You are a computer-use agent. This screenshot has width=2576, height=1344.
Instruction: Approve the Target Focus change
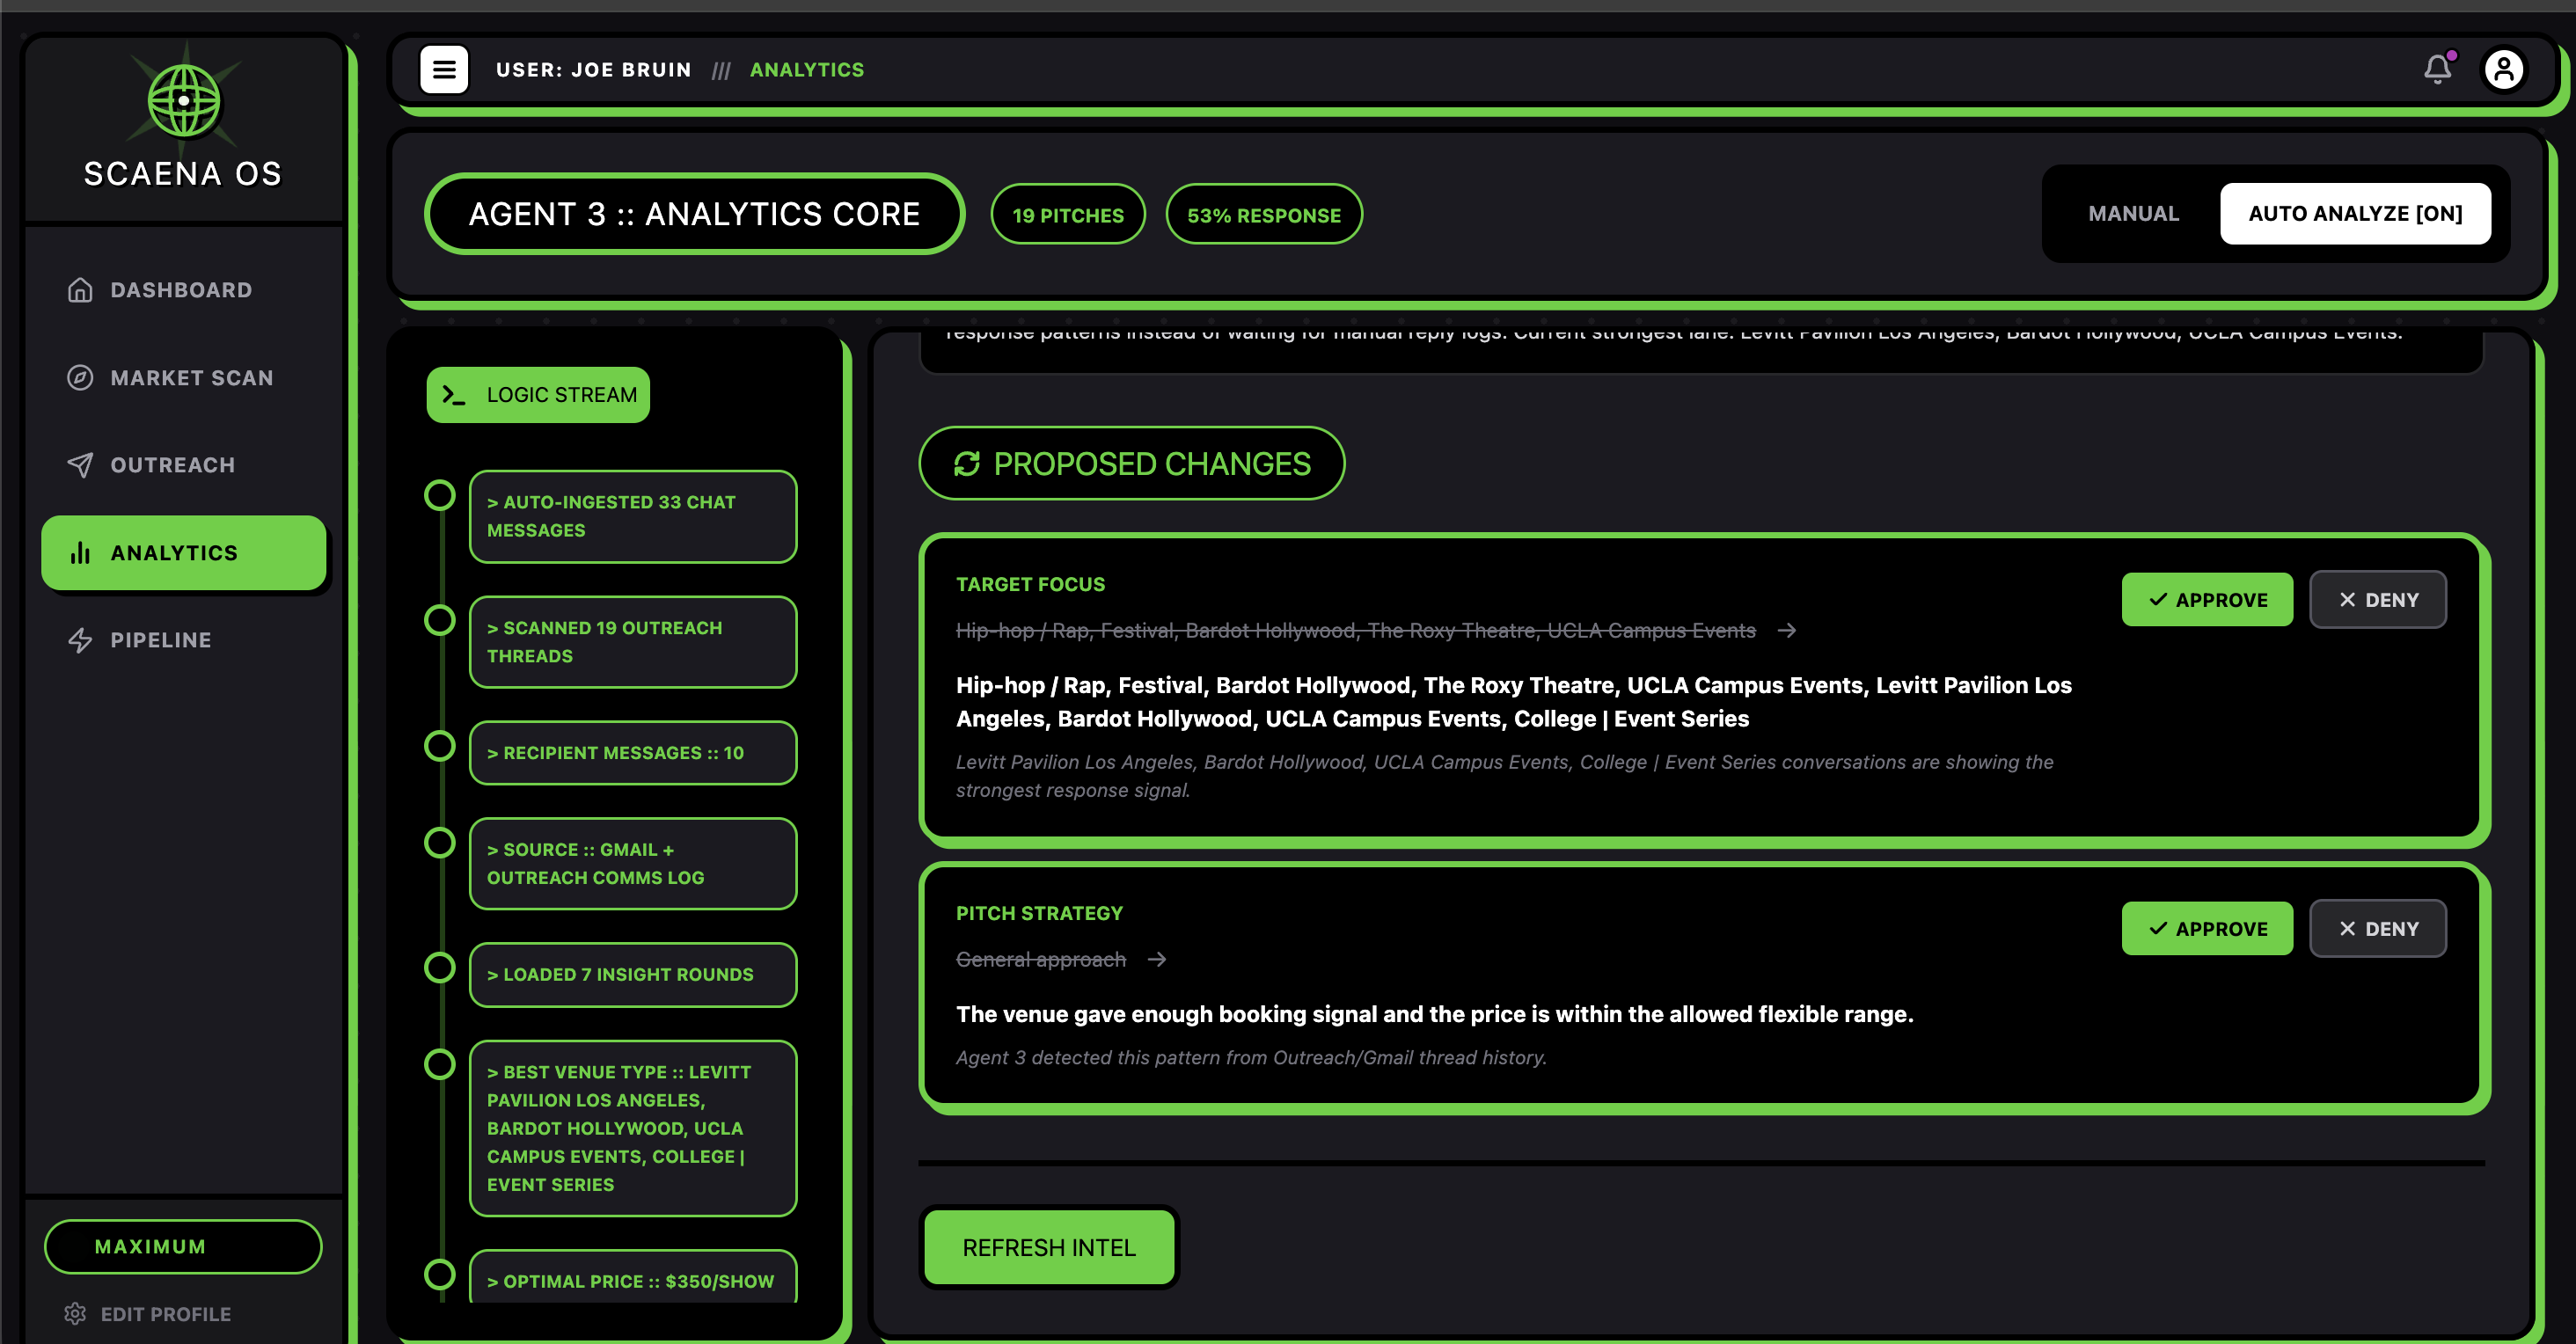point(2207,600)
